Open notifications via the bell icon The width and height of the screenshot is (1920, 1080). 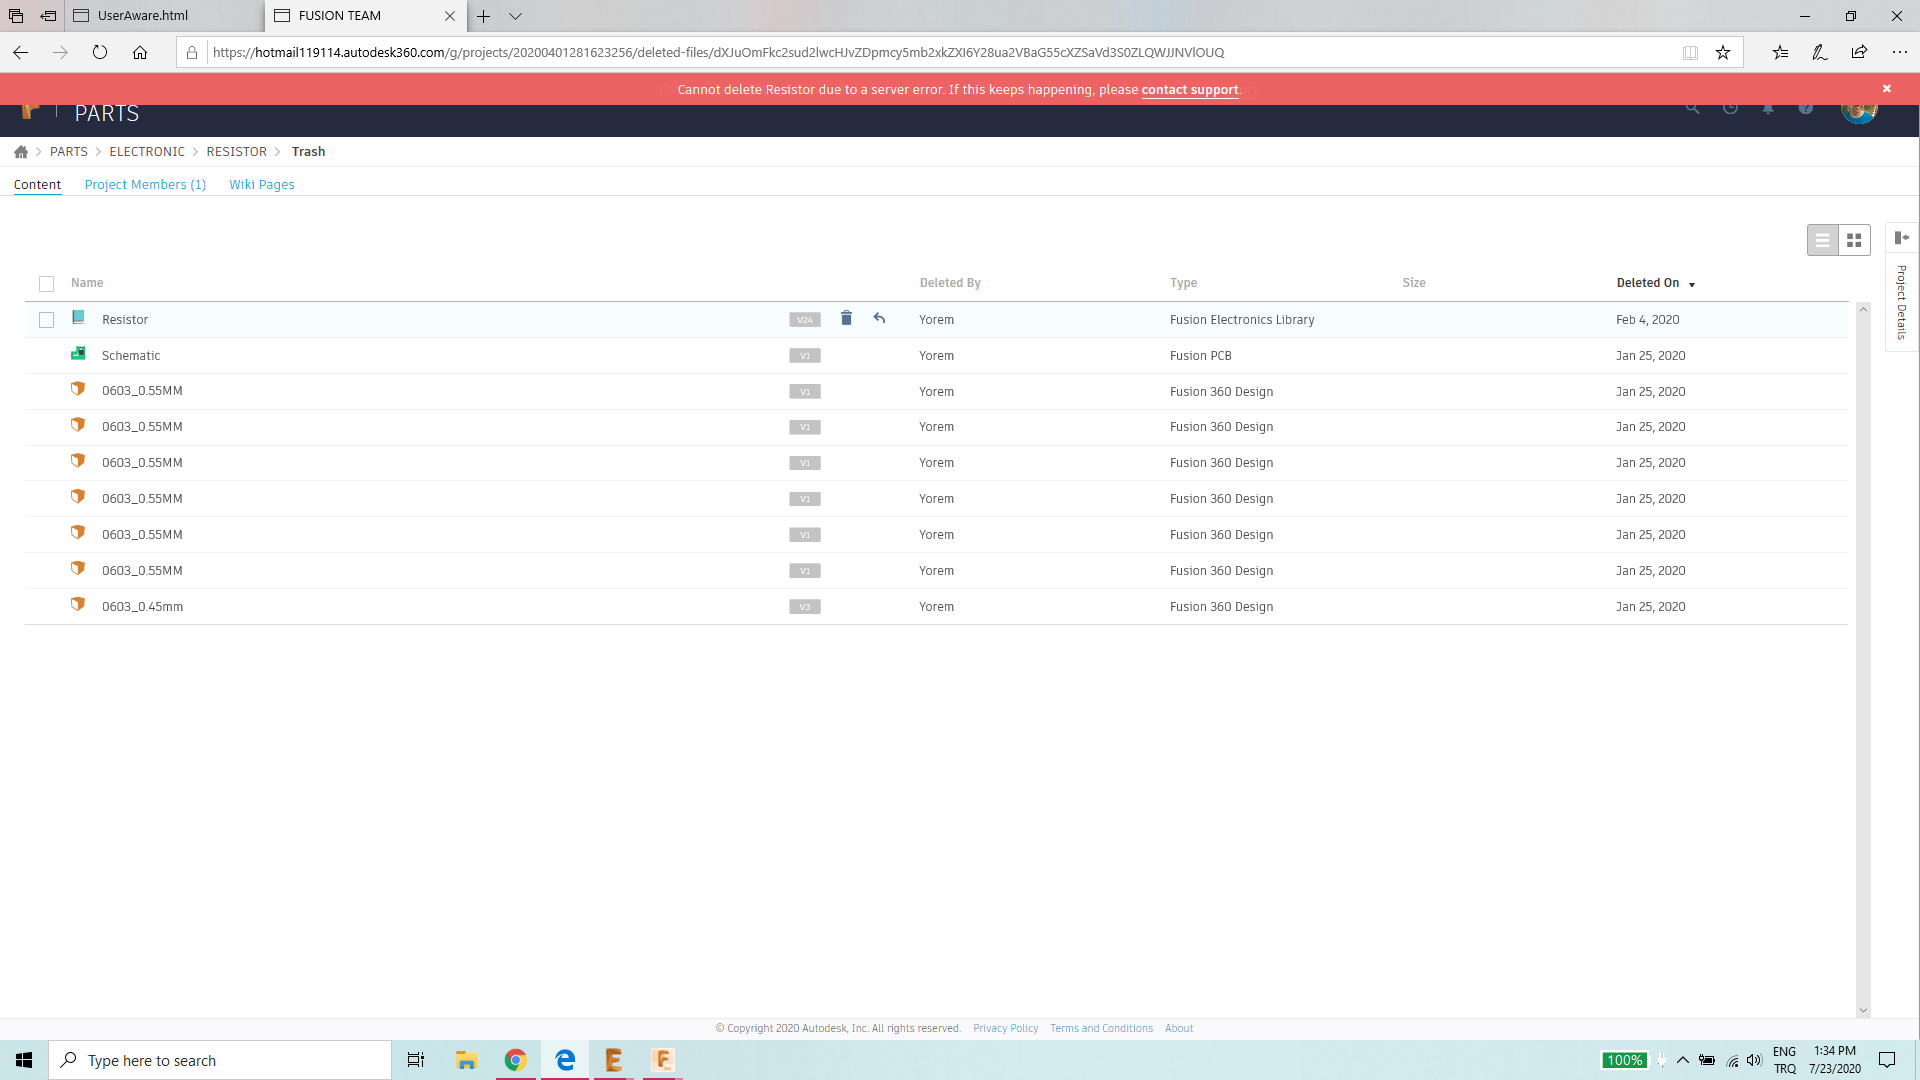point(1768,107)
